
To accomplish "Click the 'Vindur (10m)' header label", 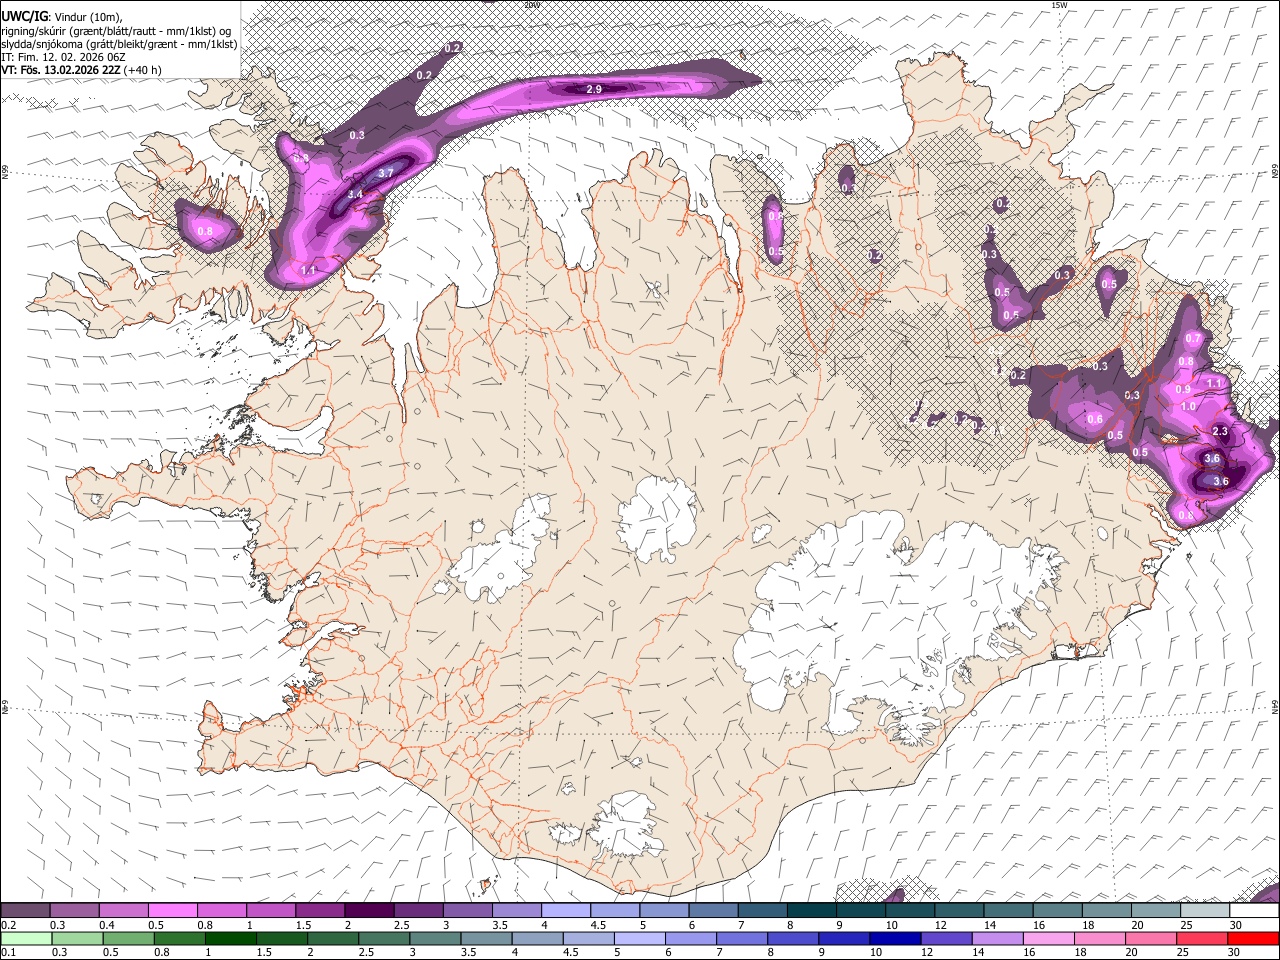I will [x=88, y=17].
